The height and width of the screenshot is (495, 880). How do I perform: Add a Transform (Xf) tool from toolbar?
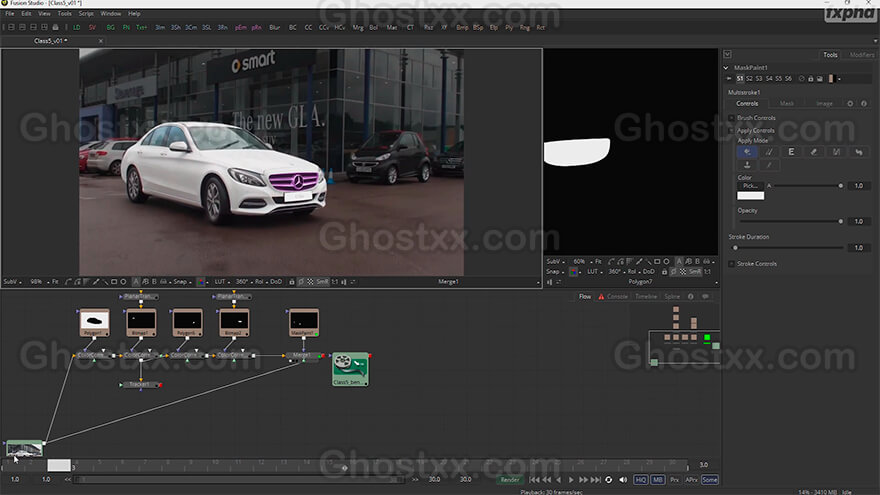click(x=444, y=28)
